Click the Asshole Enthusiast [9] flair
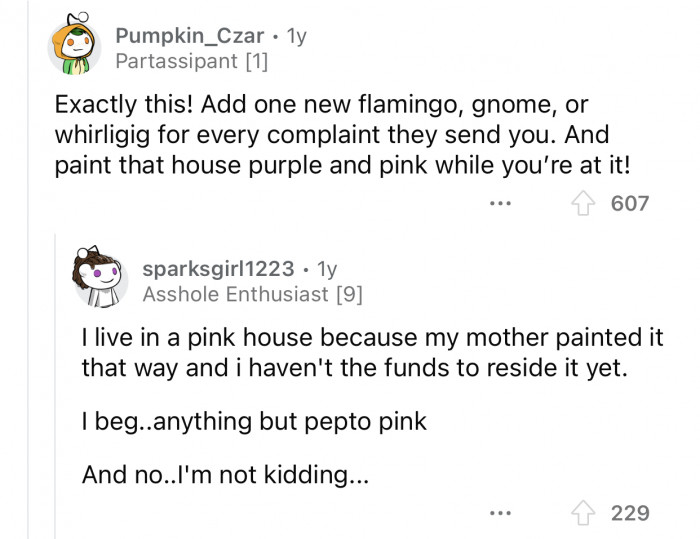The width and height of the screenshot is (700, 539). tap(252, 294)
